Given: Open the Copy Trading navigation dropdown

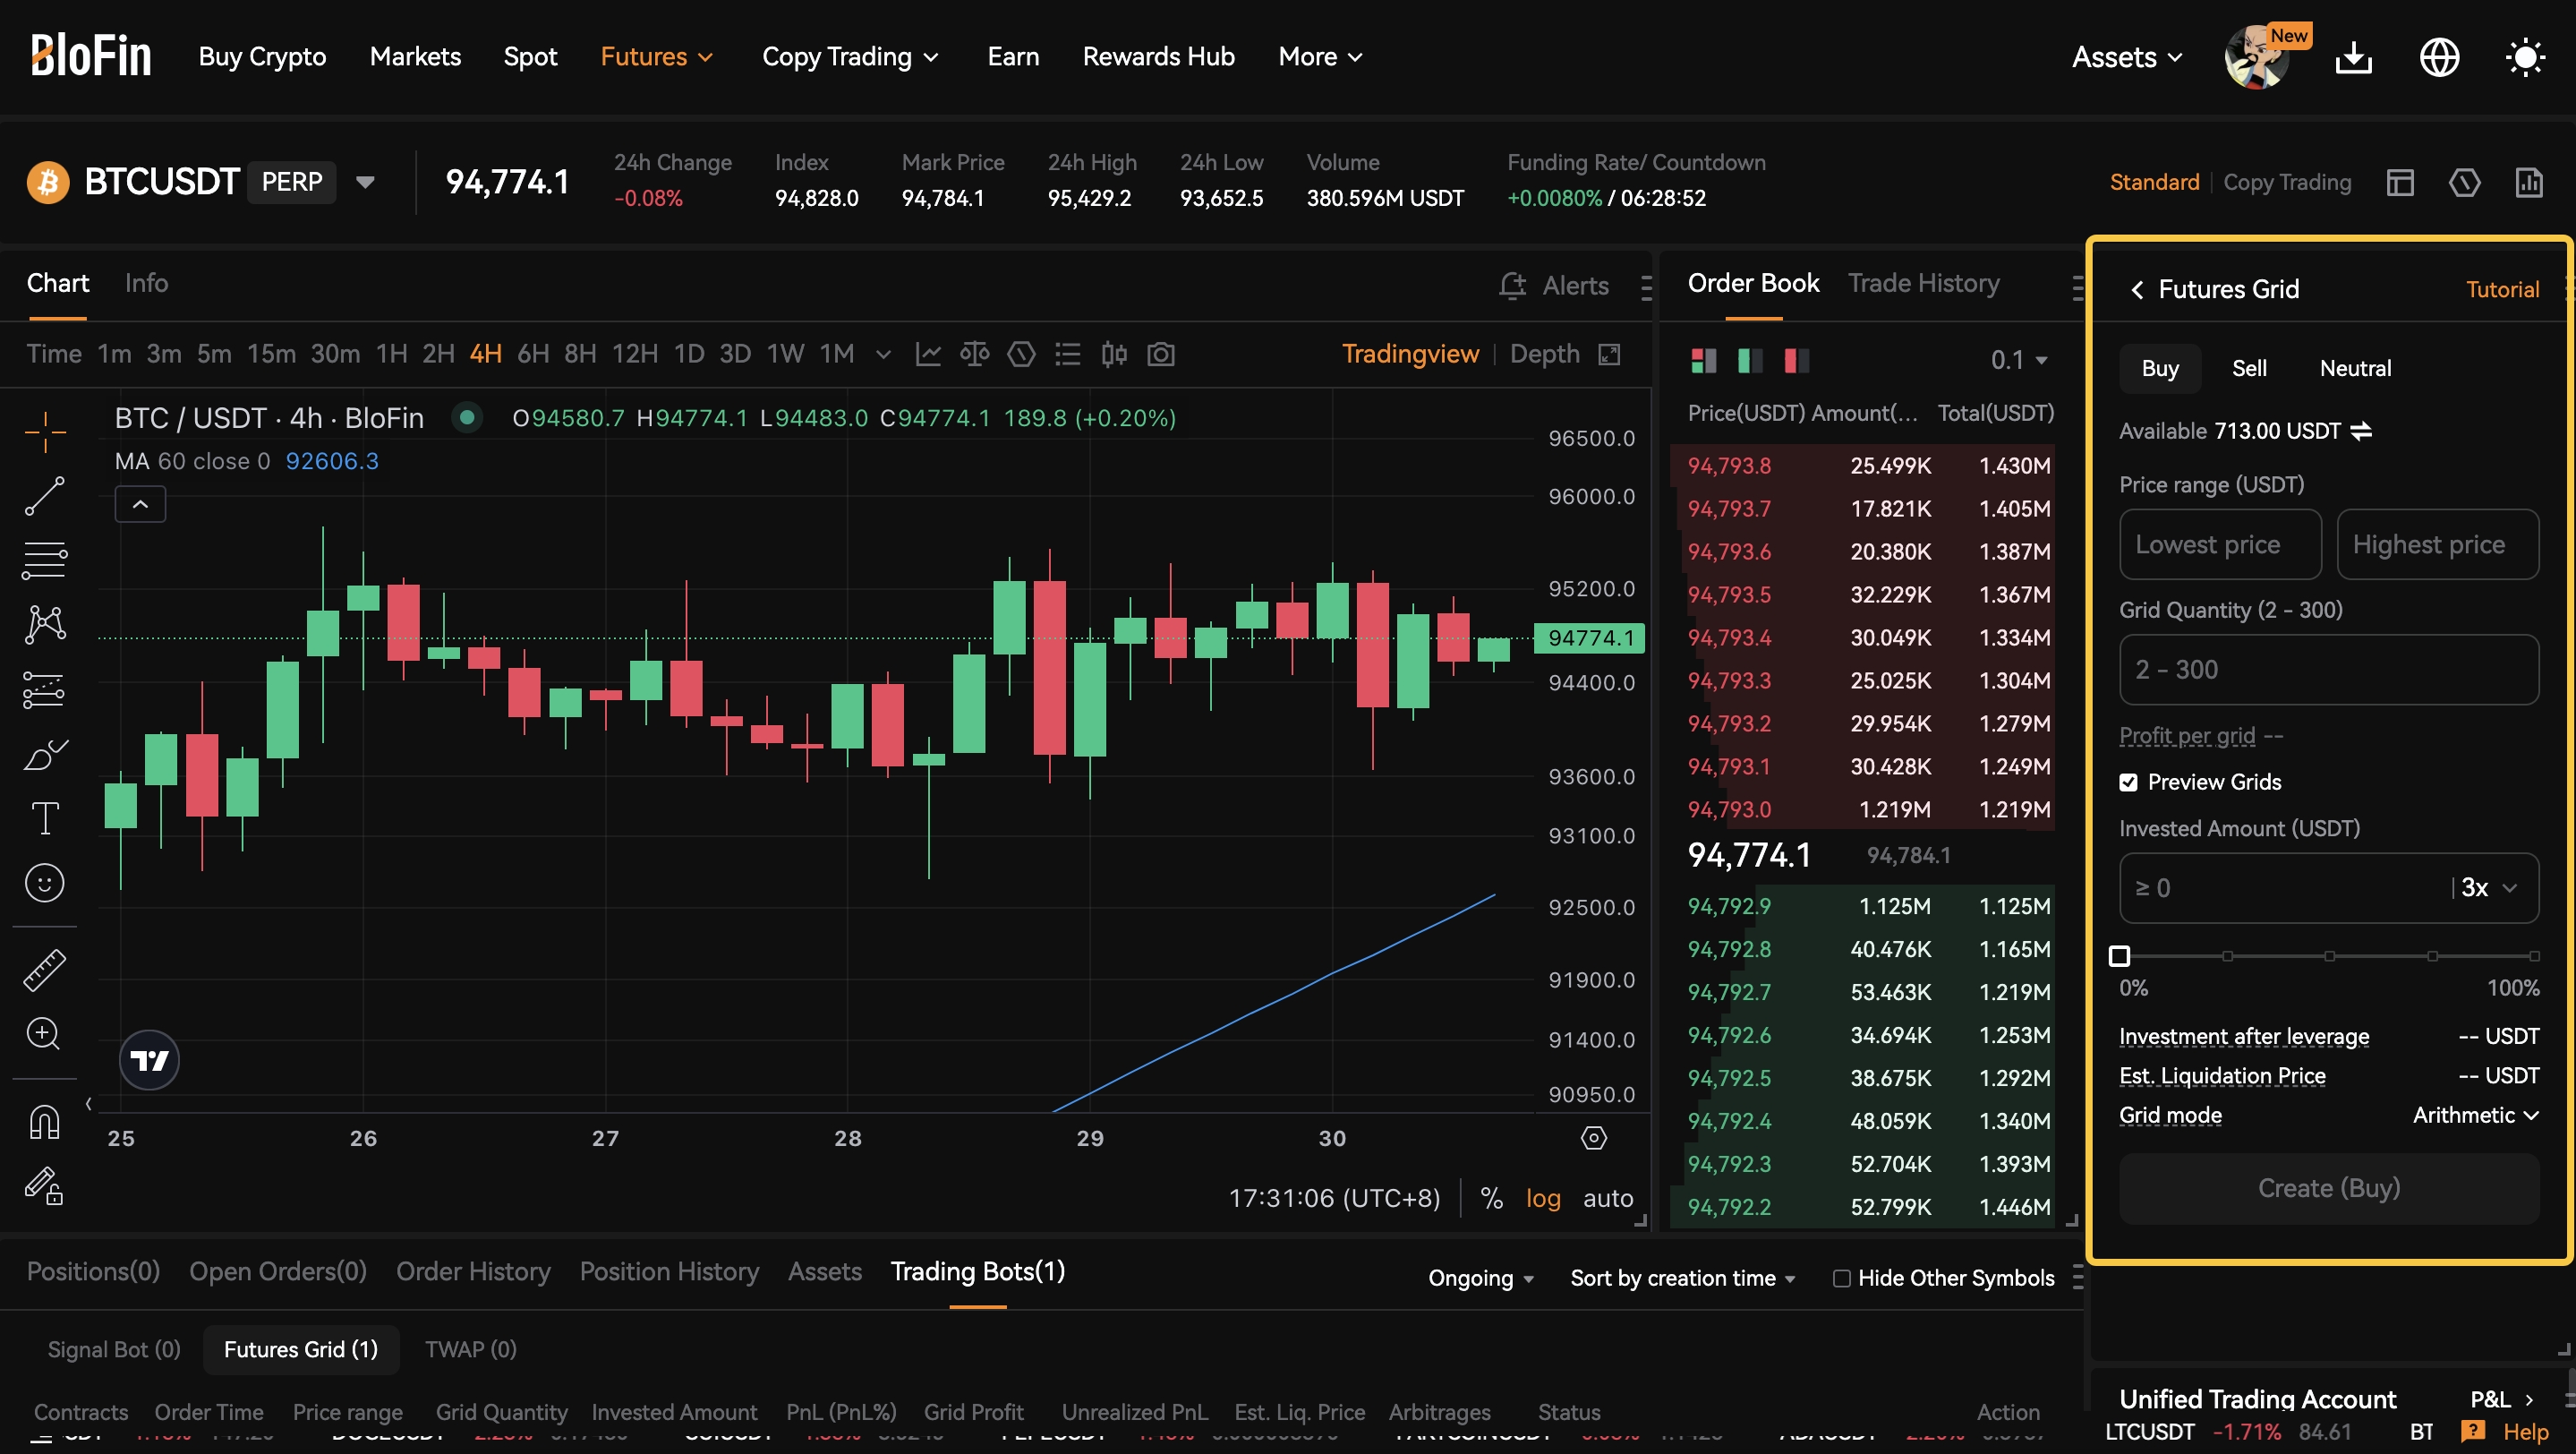Looking at the screenshot, I should click(850, 57).
